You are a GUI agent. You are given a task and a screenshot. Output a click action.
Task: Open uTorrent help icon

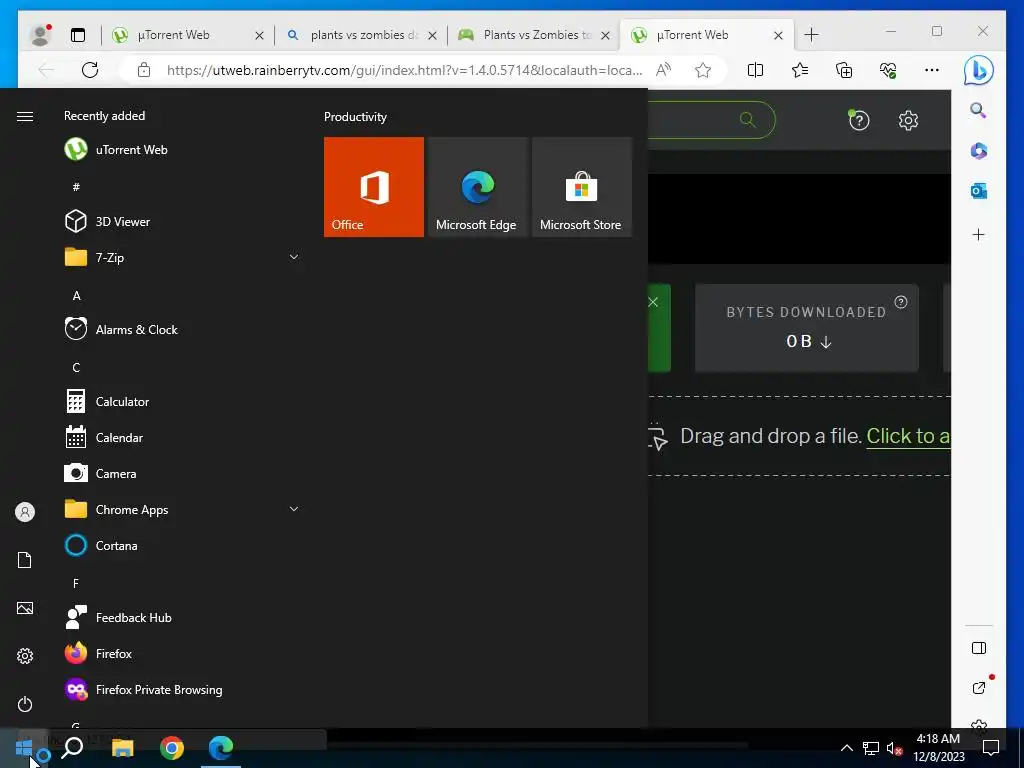[x=859, y=120]
